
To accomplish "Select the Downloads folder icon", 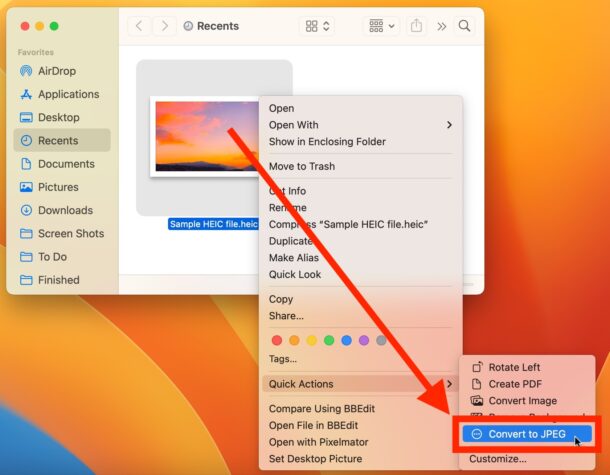I will point(26,210).
